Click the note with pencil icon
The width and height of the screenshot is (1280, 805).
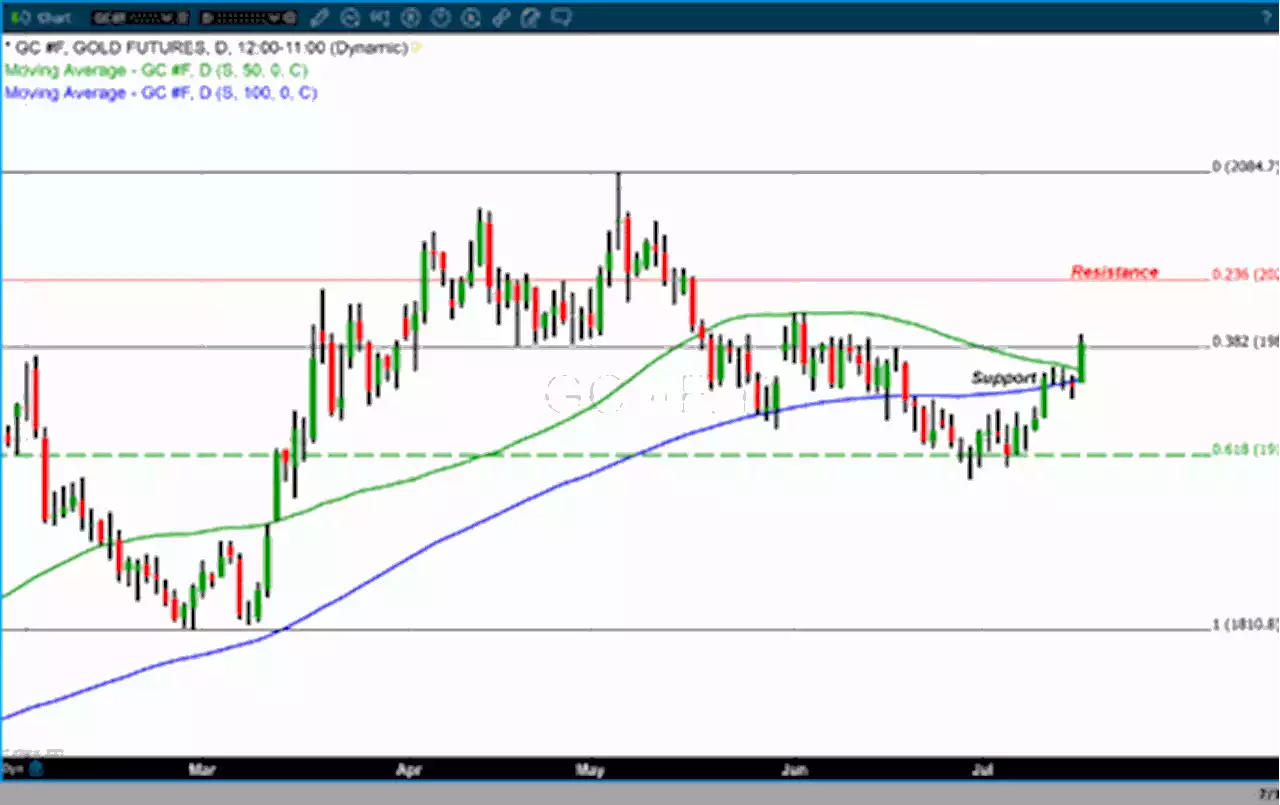531,17
